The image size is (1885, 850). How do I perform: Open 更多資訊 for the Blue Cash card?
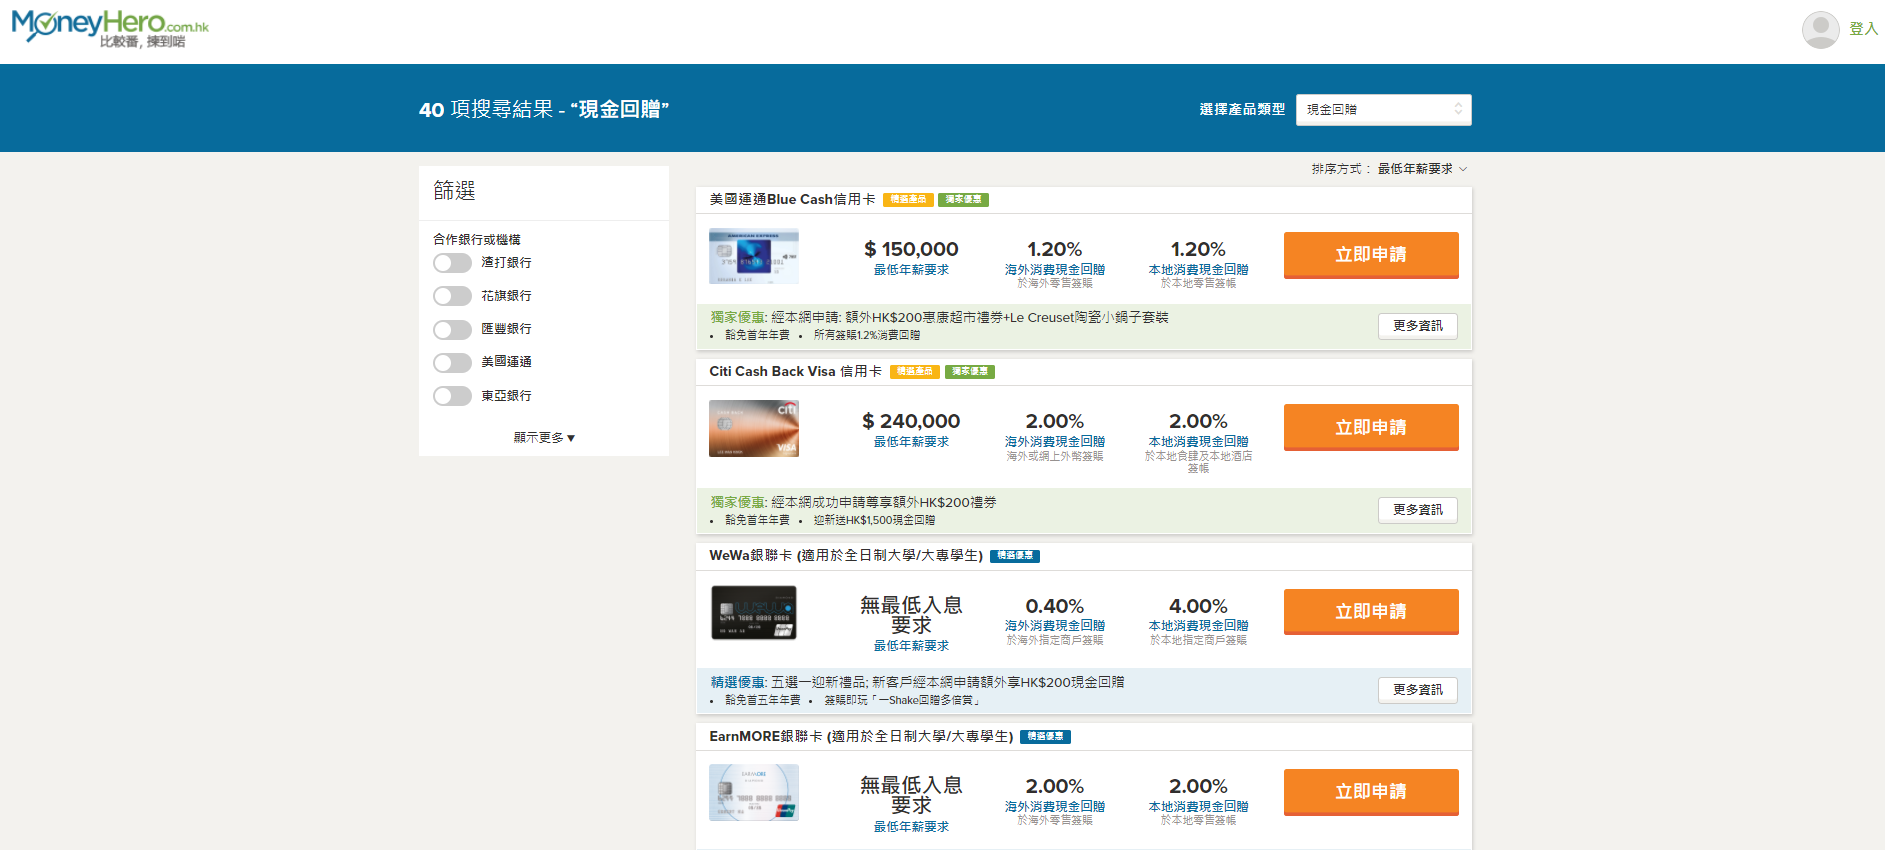1417,326
